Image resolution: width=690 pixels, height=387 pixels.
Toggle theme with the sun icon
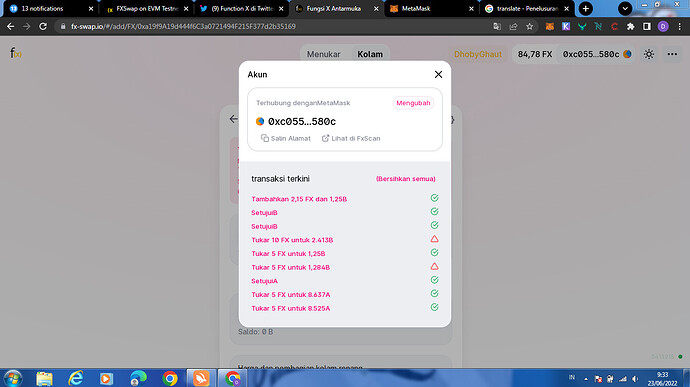click(649, 54)
